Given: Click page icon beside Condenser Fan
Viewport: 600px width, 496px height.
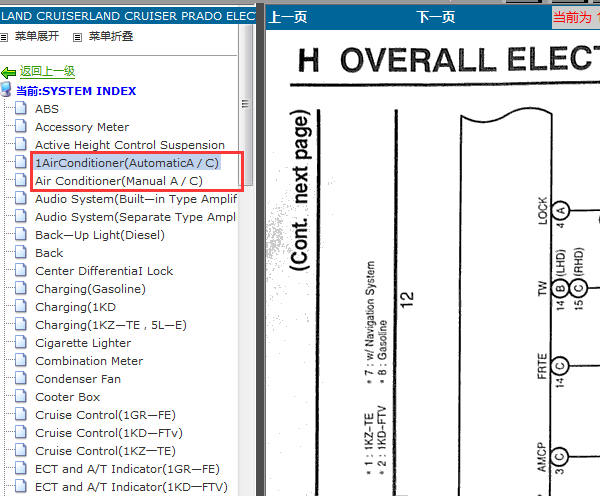Looking at the screenshot, I should (21, 378).
